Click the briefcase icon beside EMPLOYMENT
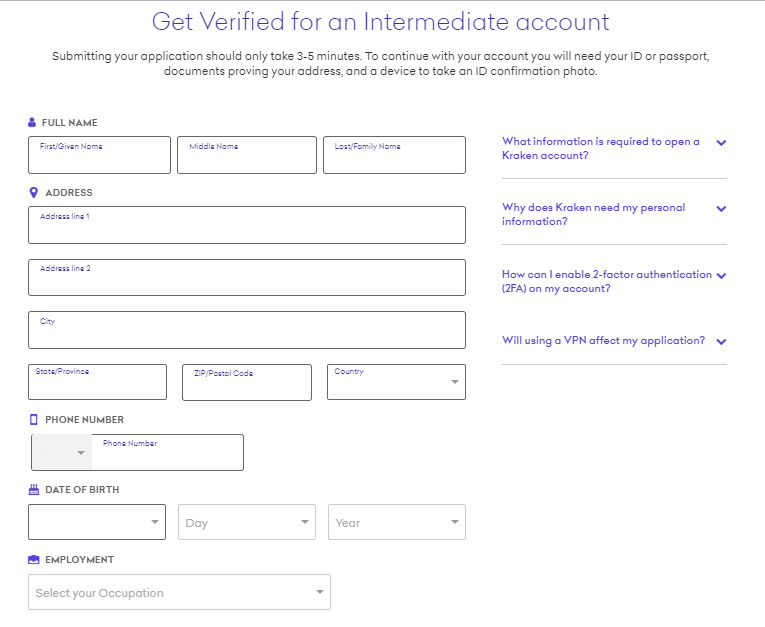The image size is (765, 627). point(34,560)
